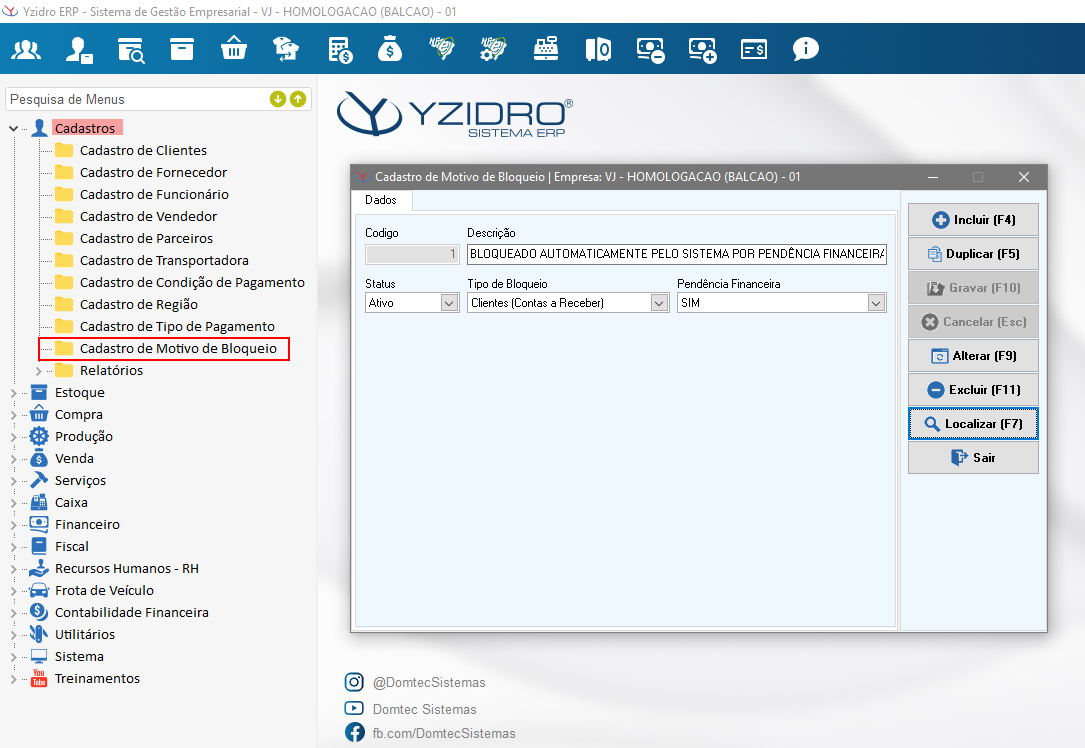
Task: Open Cadastro de Motivo de Bloqueio
Action: (178, 349)
